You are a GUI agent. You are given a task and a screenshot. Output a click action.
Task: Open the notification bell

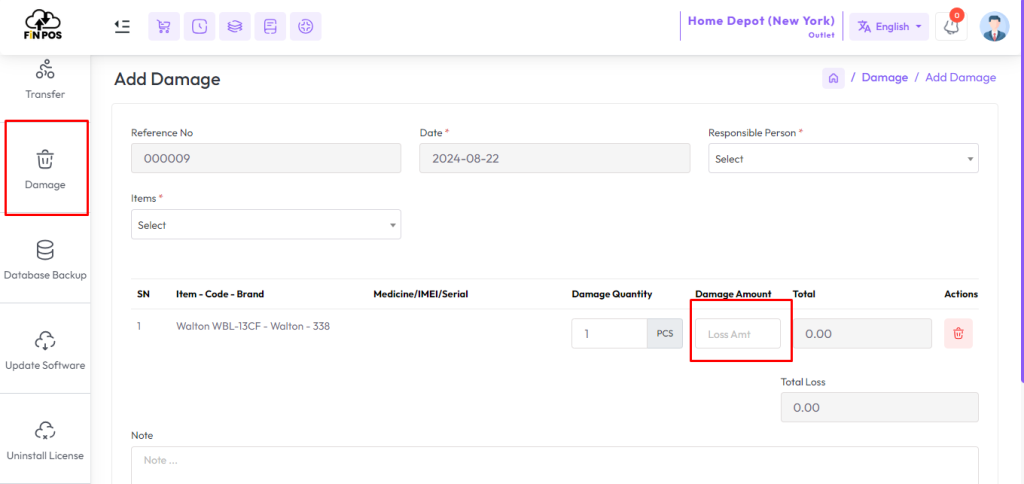tap(951, 27)
